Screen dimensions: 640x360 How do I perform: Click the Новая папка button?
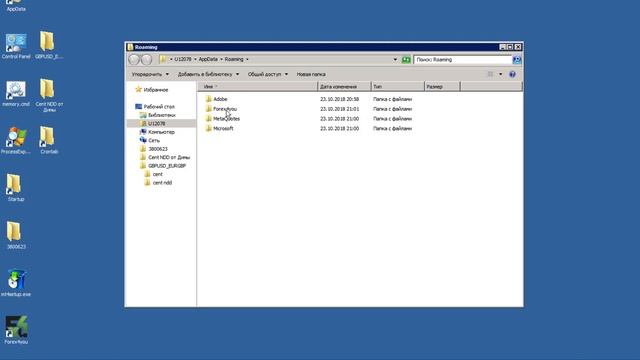point(311,74)
